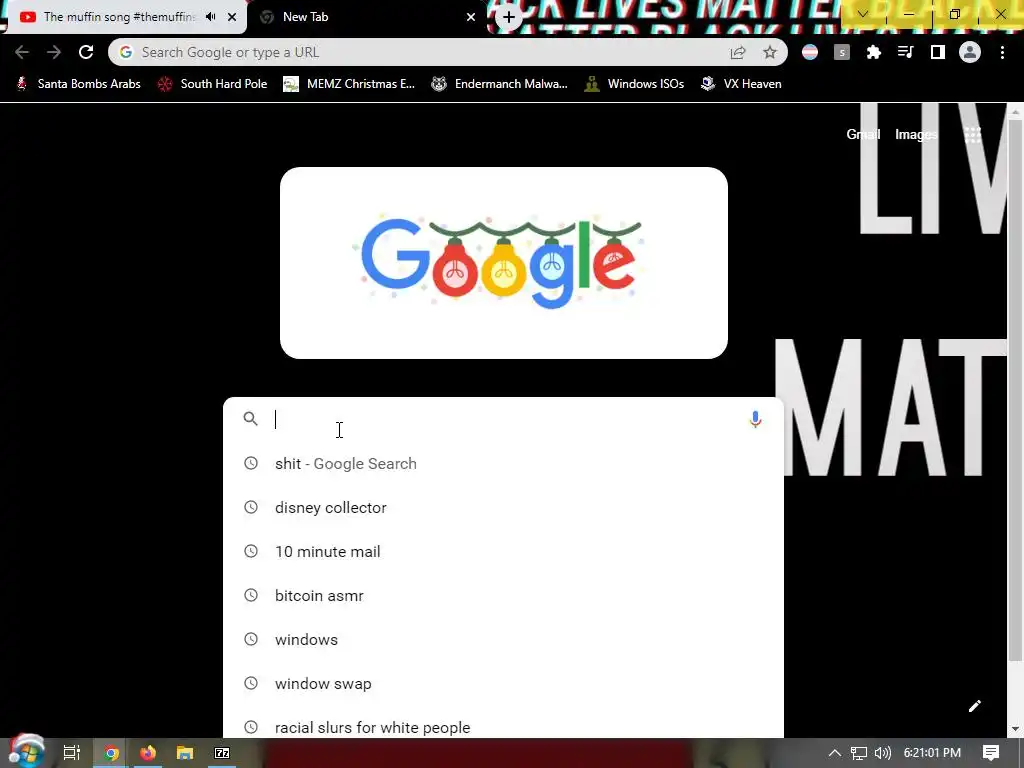
Task: Open File Explorer from taskbar
Action: [185, 753]
